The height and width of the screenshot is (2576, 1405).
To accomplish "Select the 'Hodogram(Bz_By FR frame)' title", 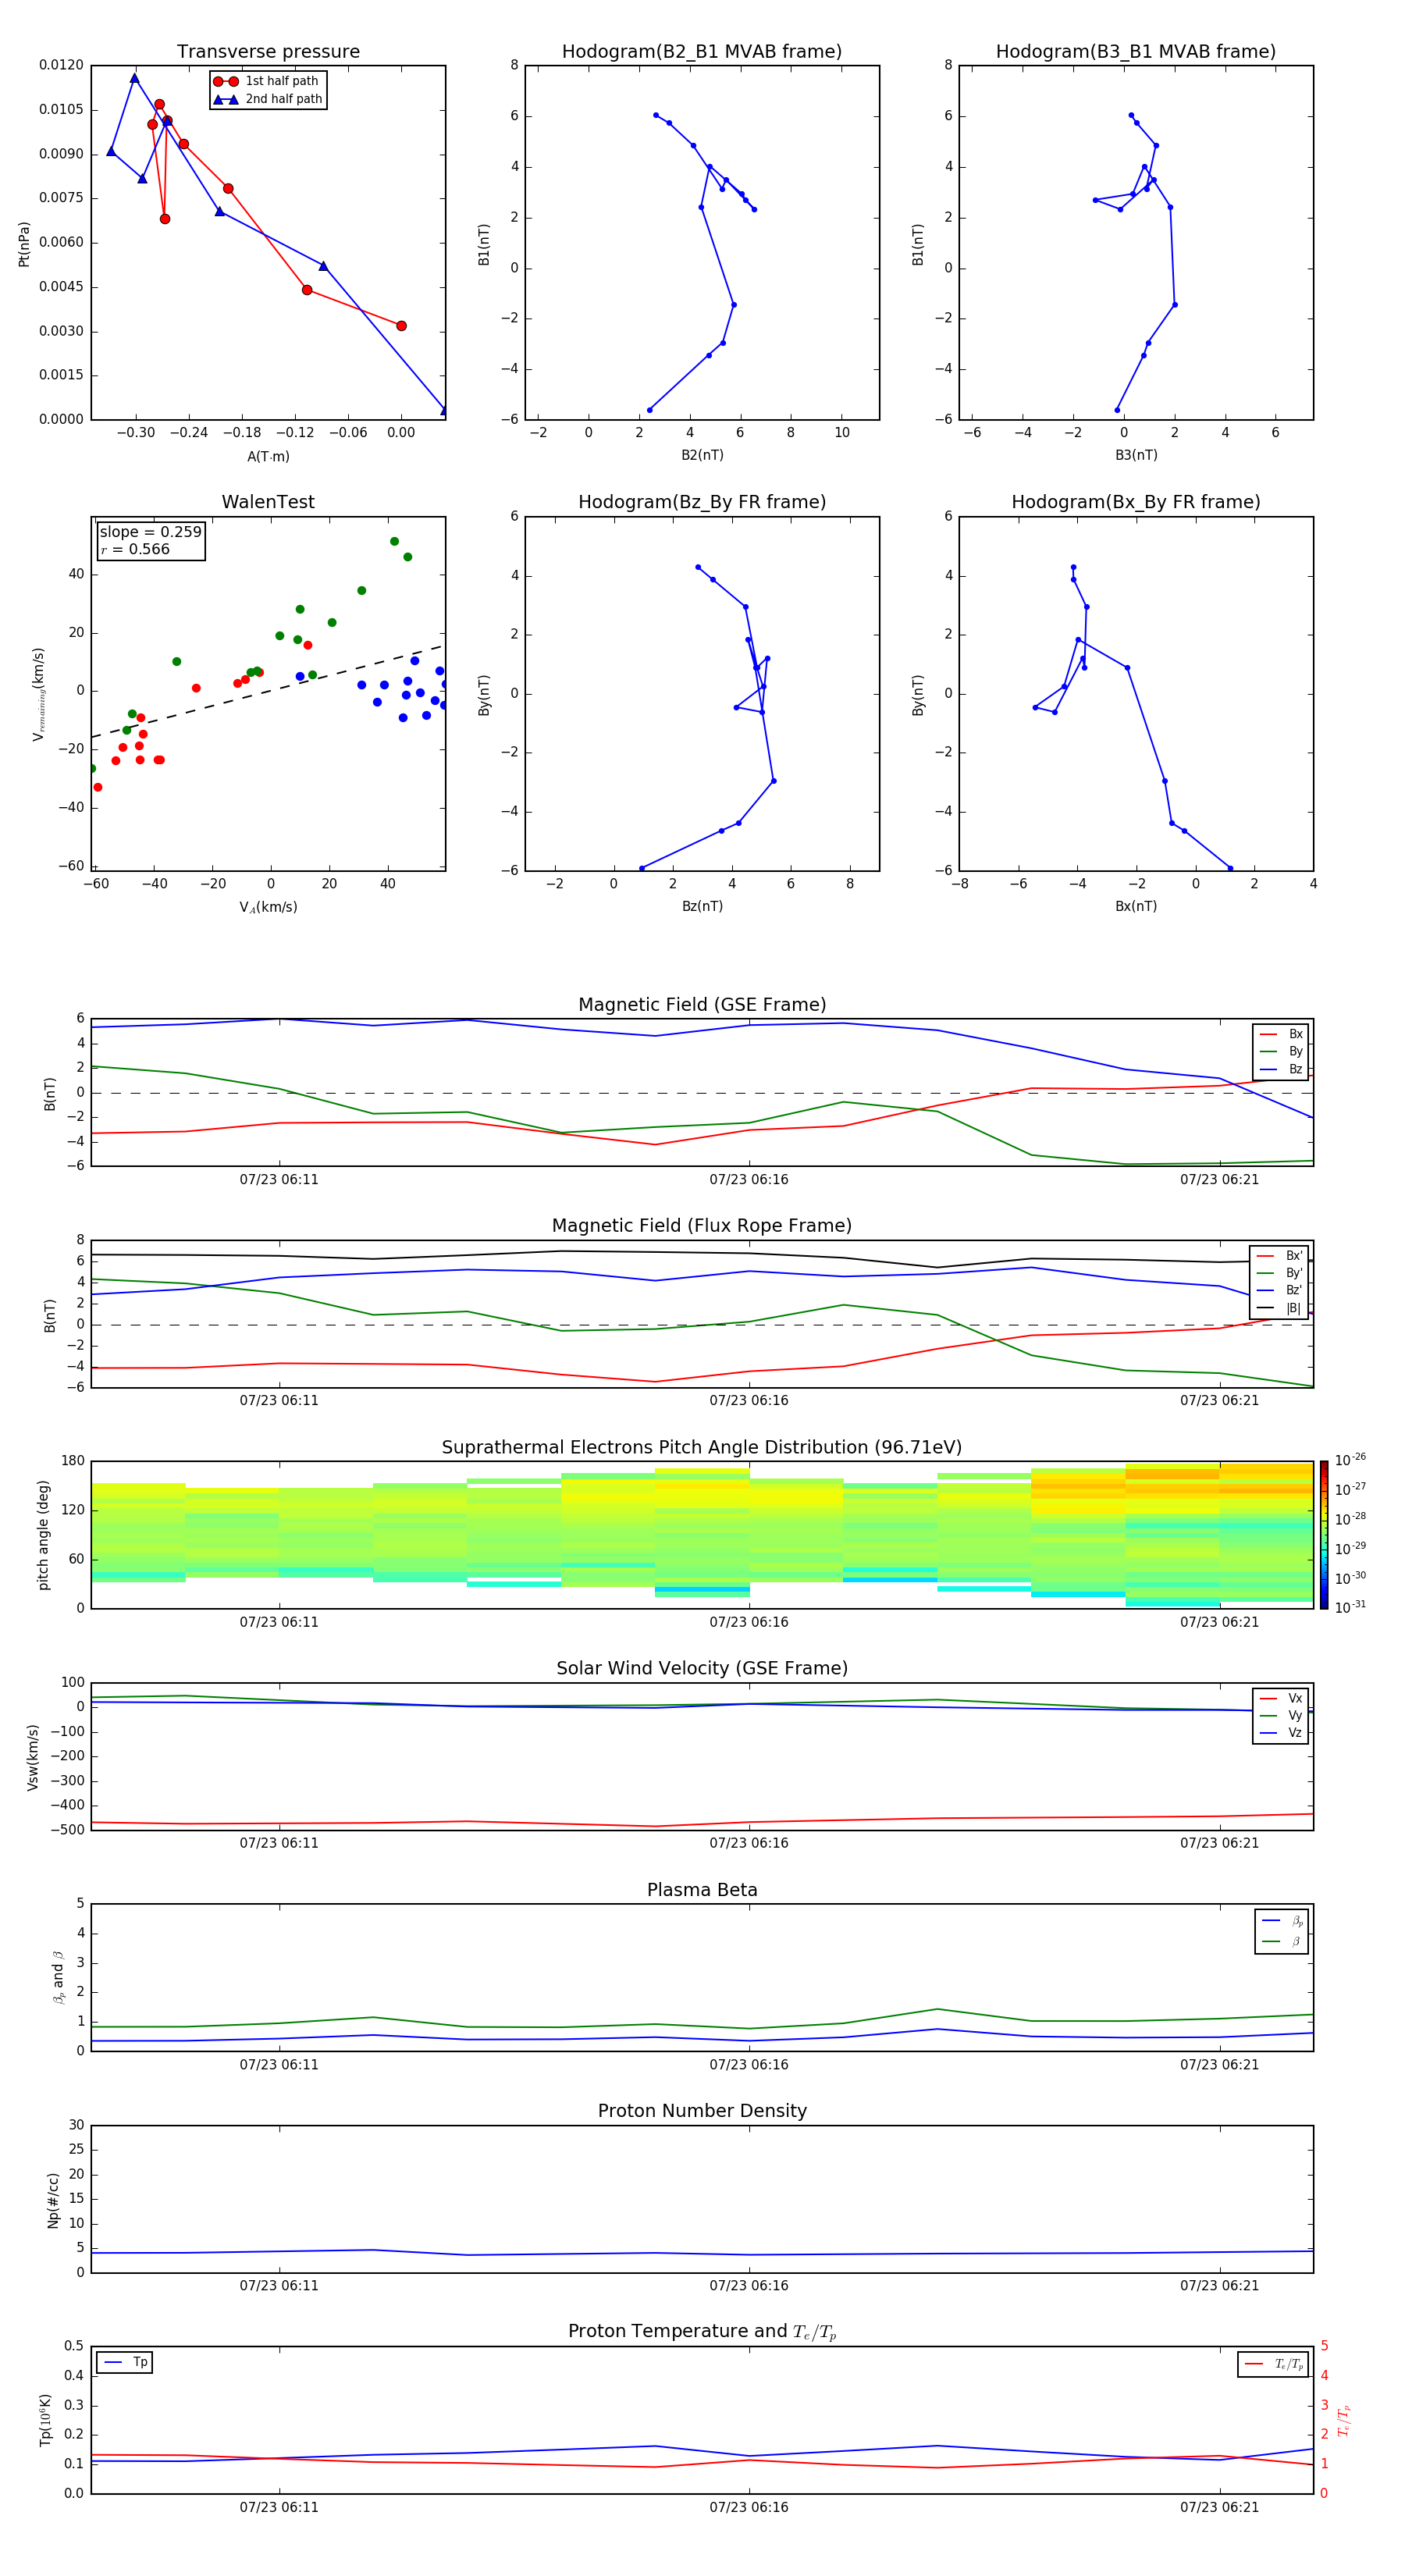I will (702, 502).
